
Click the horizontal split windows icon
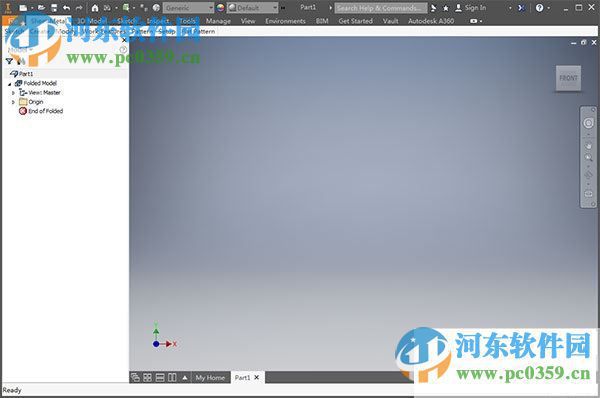pyautogui.click(x=160, y=378)
